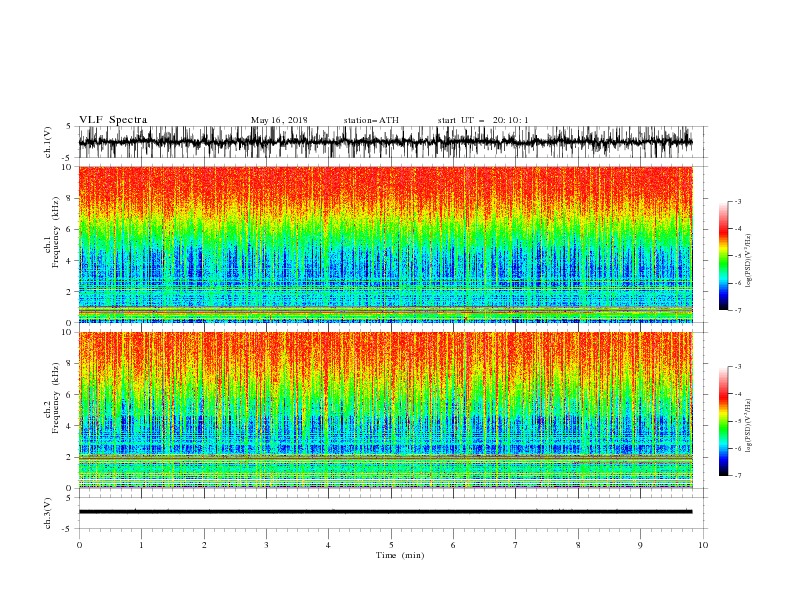Click the ch.1 spectrogram panel
The image size is (792, 612).
coord(385,244)
